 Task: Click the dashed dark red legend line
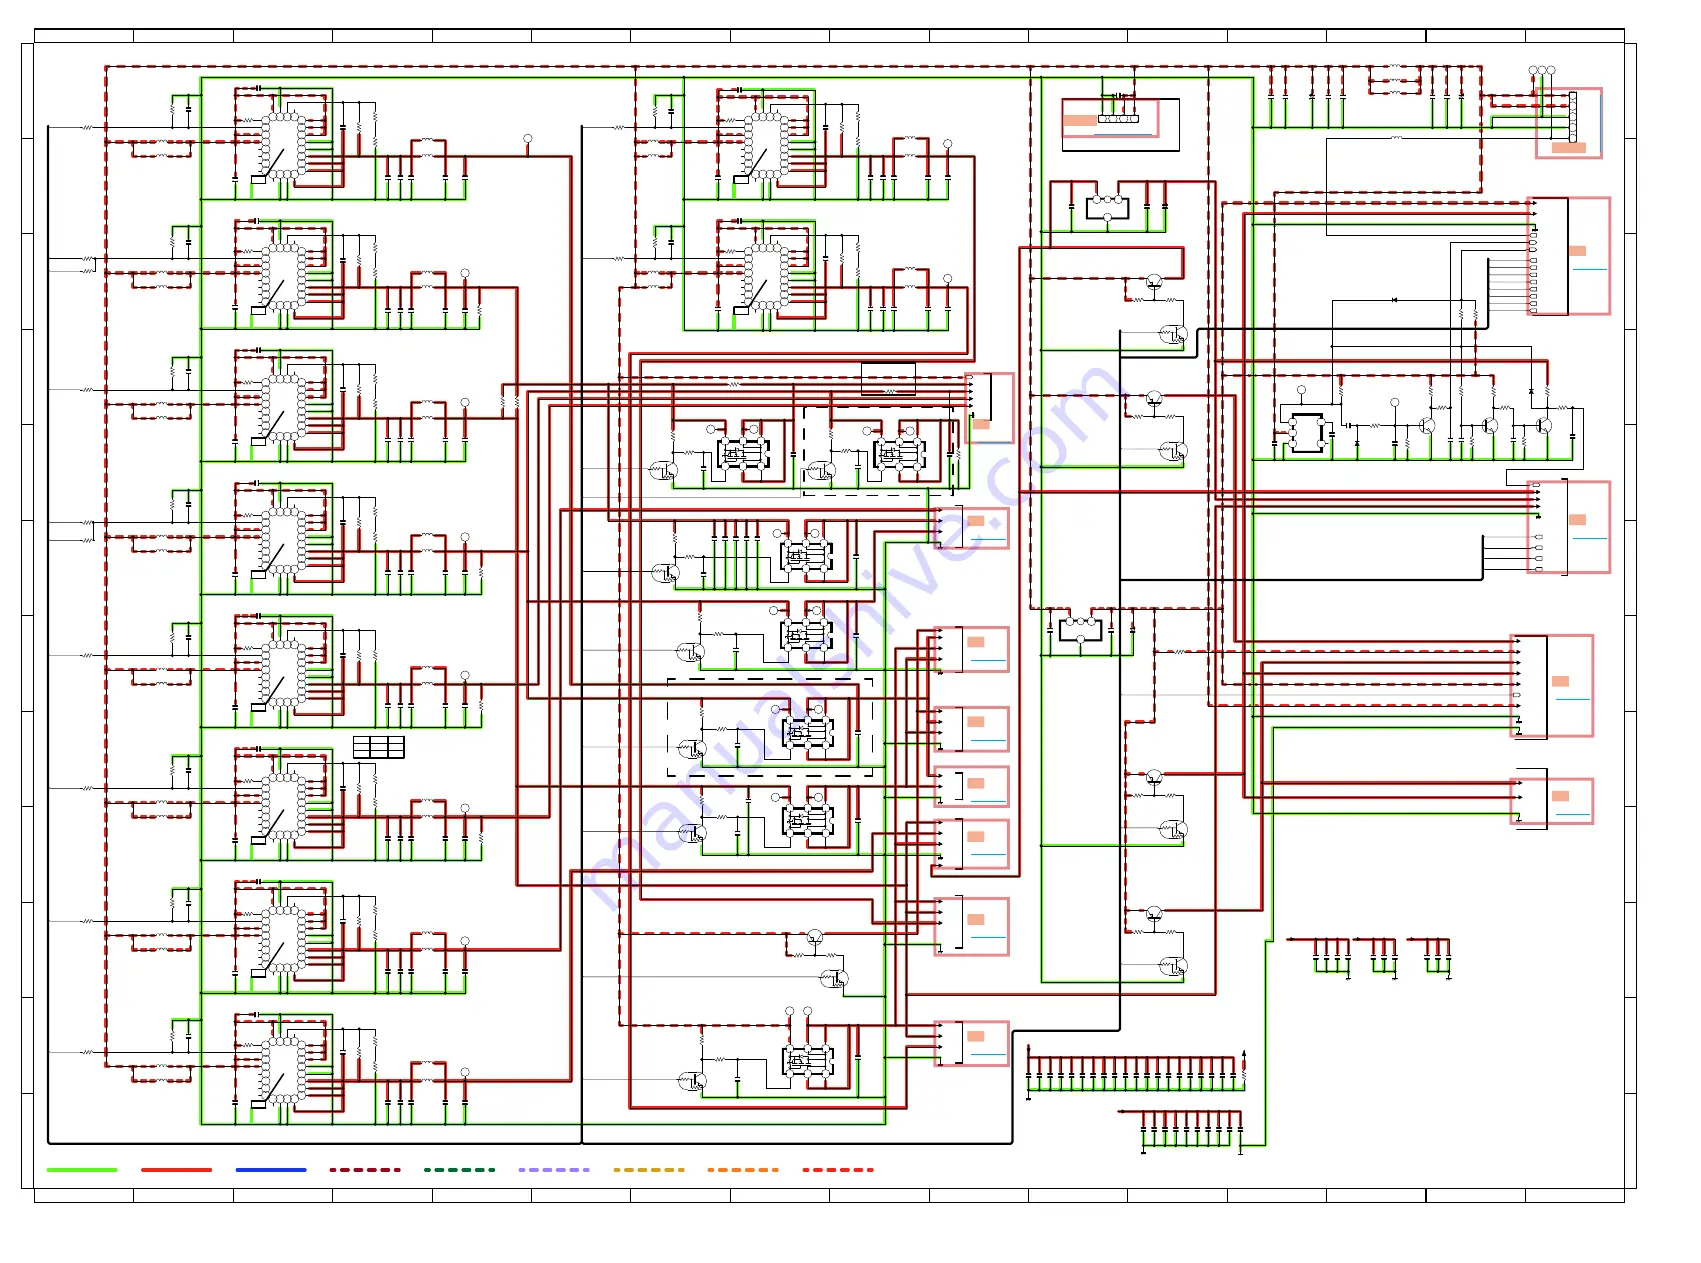click(x=365, y=1169)
